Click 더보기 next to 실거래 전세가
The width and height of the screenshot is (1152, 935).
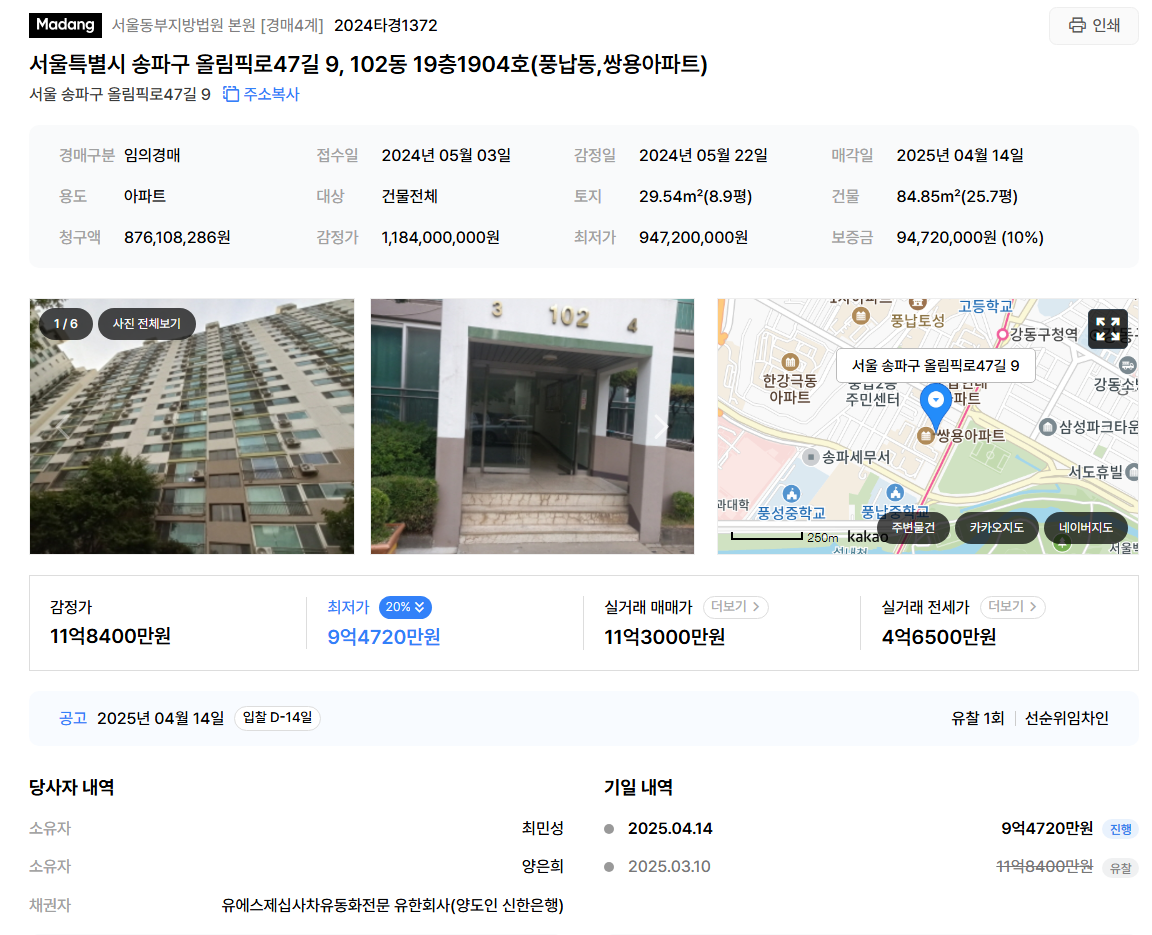(x=1012, y=607)
